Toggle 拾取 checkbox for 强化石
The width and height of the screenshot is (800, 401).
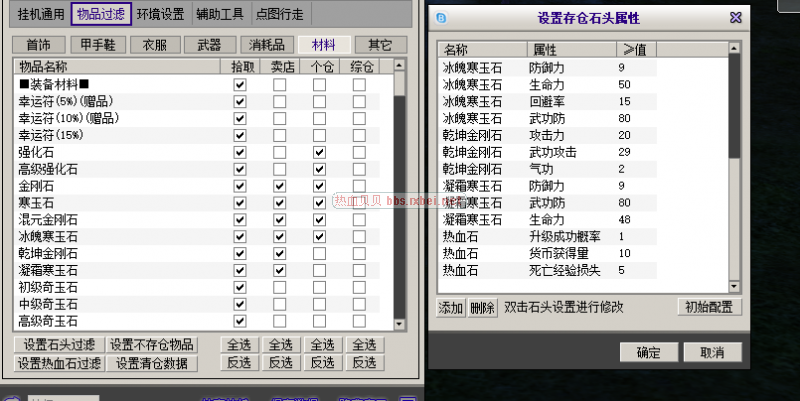pos(239,152)
